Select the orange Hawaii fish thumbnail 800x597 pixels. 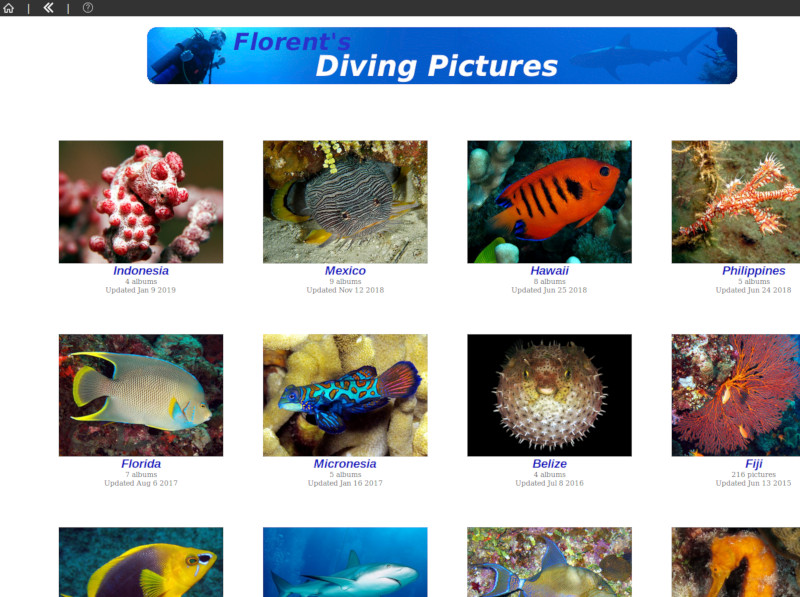pos(549,201)
